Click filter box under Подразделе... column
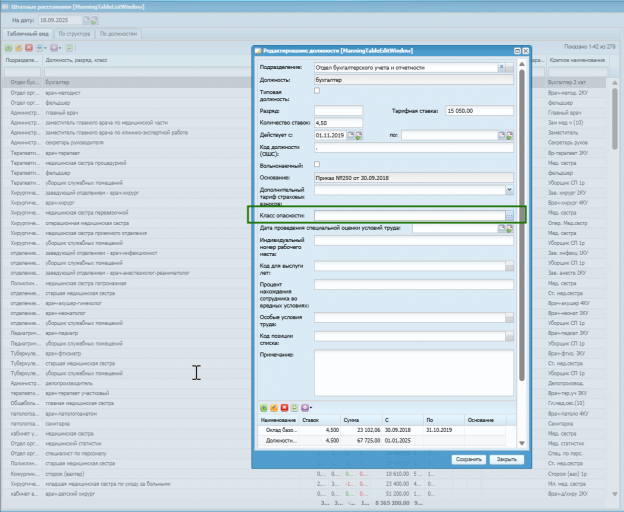Screen dimensions: 624x512 click(x=22, y=72)
